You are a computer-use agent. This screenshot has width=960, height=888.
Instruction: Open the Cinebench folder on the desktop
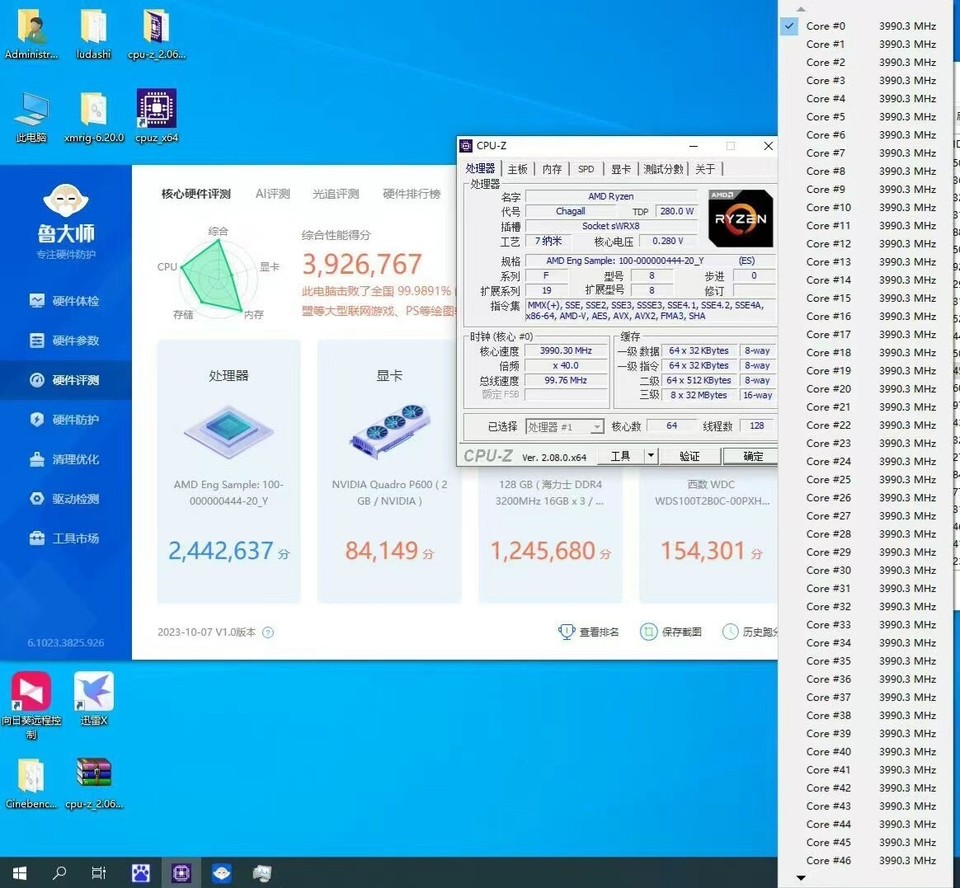tap(31, 784)
